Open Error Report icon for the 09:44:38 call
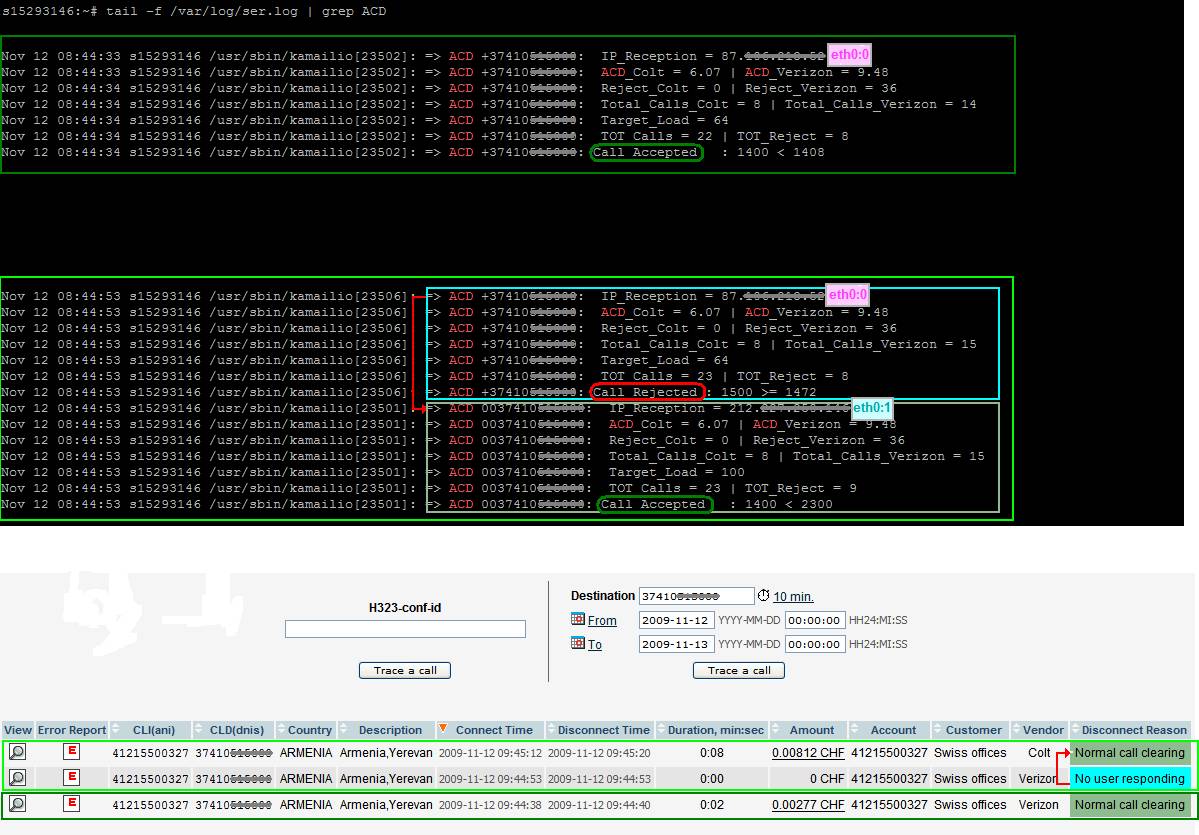Screen dimensions: 1199x835 click(71, 804)
